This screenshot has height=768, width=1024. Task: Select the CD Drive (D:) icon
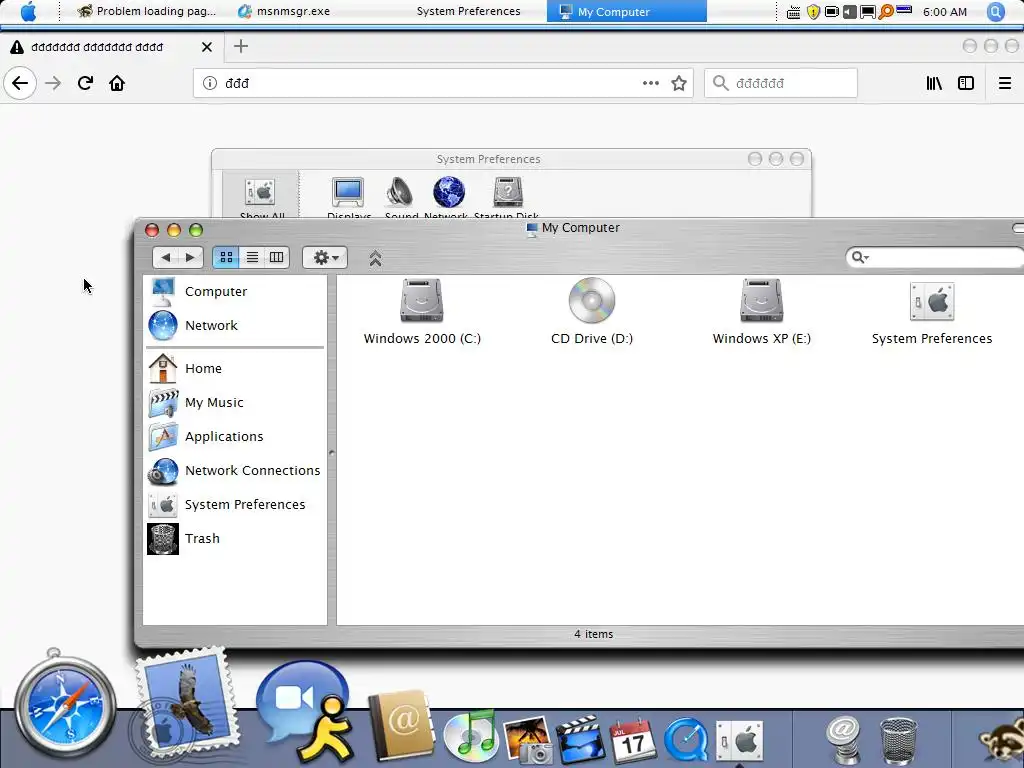click(592, 312)
